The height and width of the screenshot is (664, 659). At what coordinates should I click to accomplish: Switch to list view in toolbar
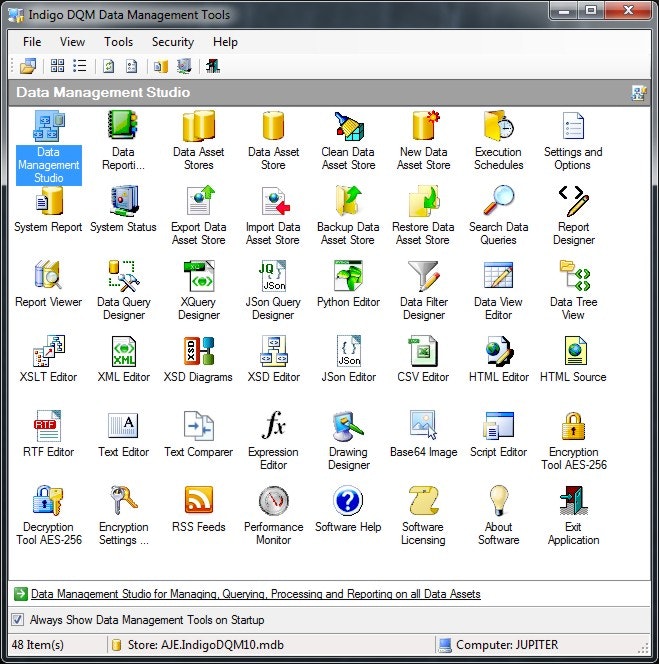click(80, 66)
